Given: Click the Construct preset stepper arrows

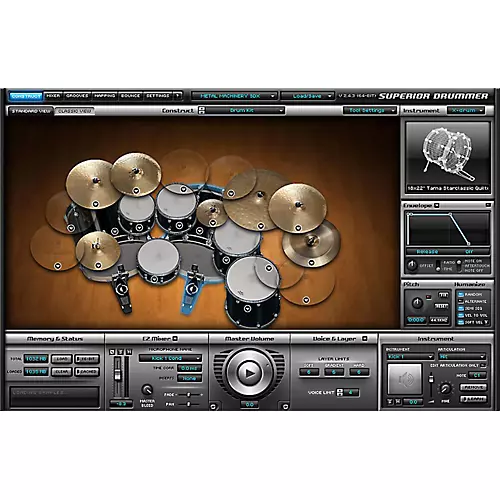Looking at the screenshot, I should coord(201,110).
